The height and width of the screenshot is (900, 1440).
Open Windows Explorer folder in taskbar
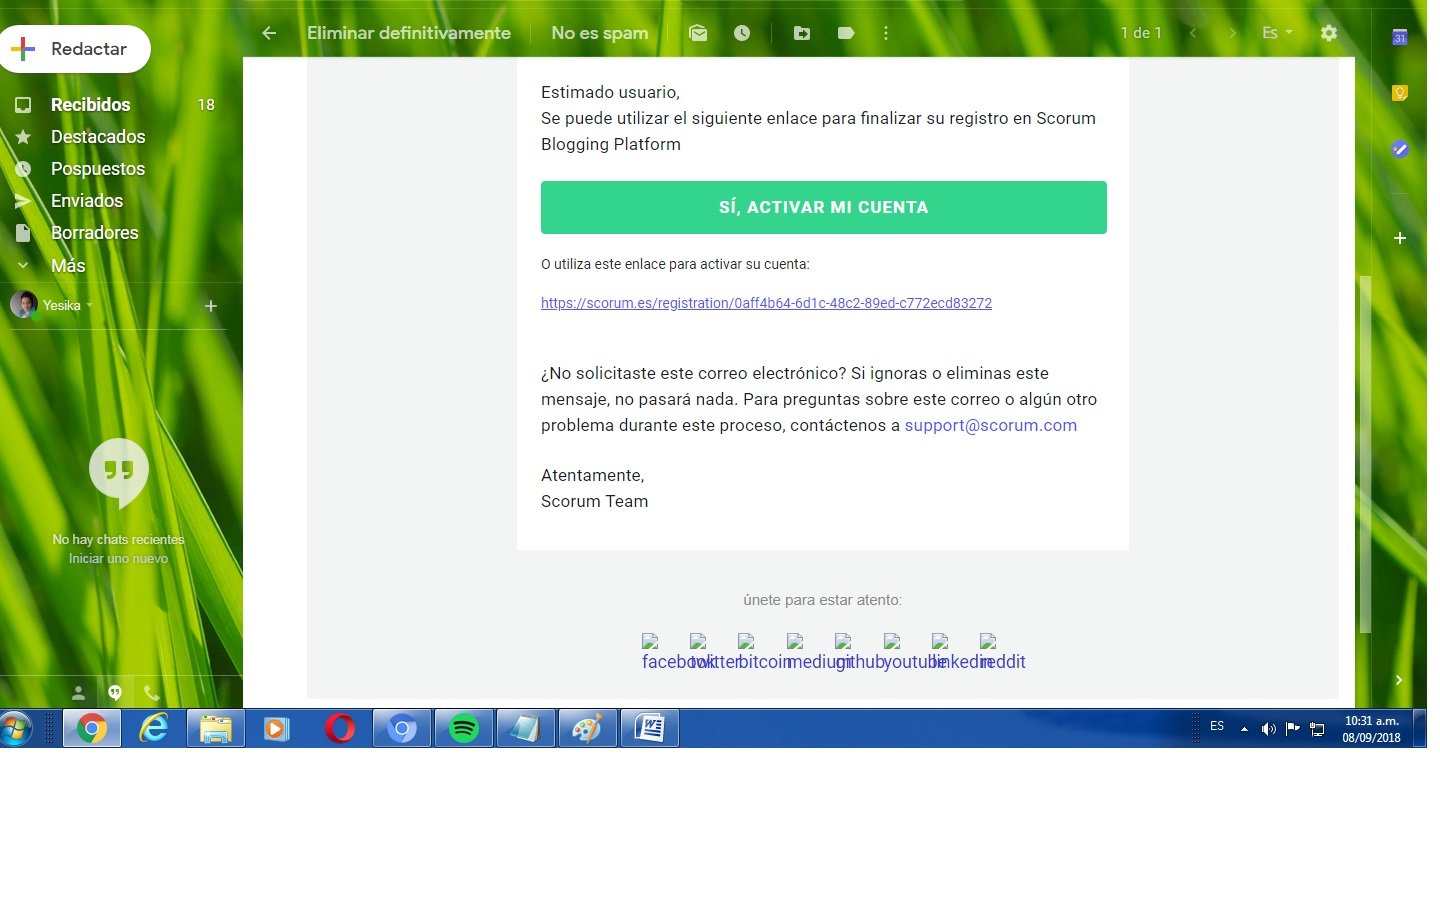click(216, 729)
